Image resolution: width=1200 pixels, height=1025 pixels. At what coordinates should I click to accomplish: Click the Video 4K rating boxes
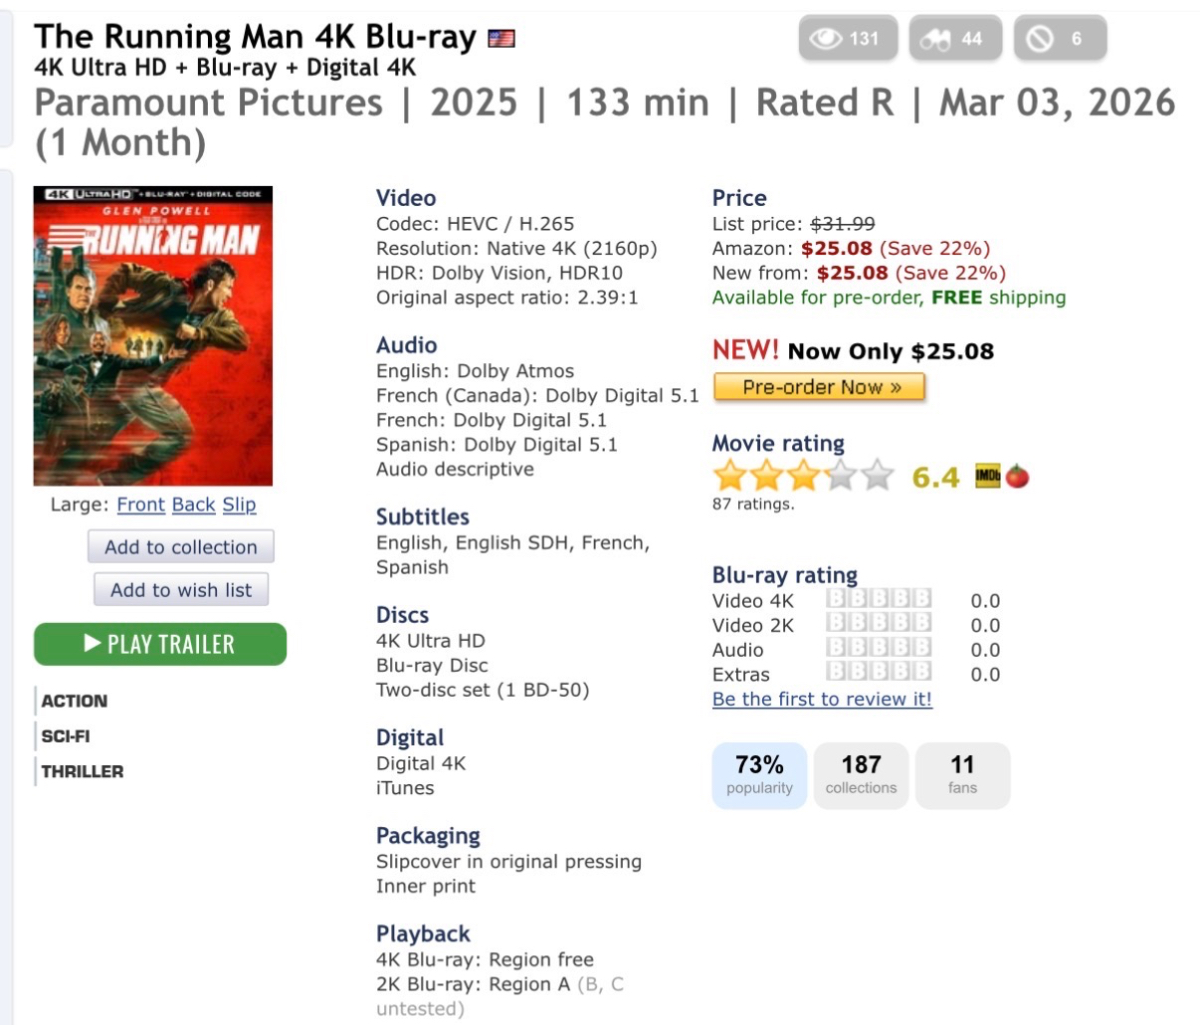[879, 600]
